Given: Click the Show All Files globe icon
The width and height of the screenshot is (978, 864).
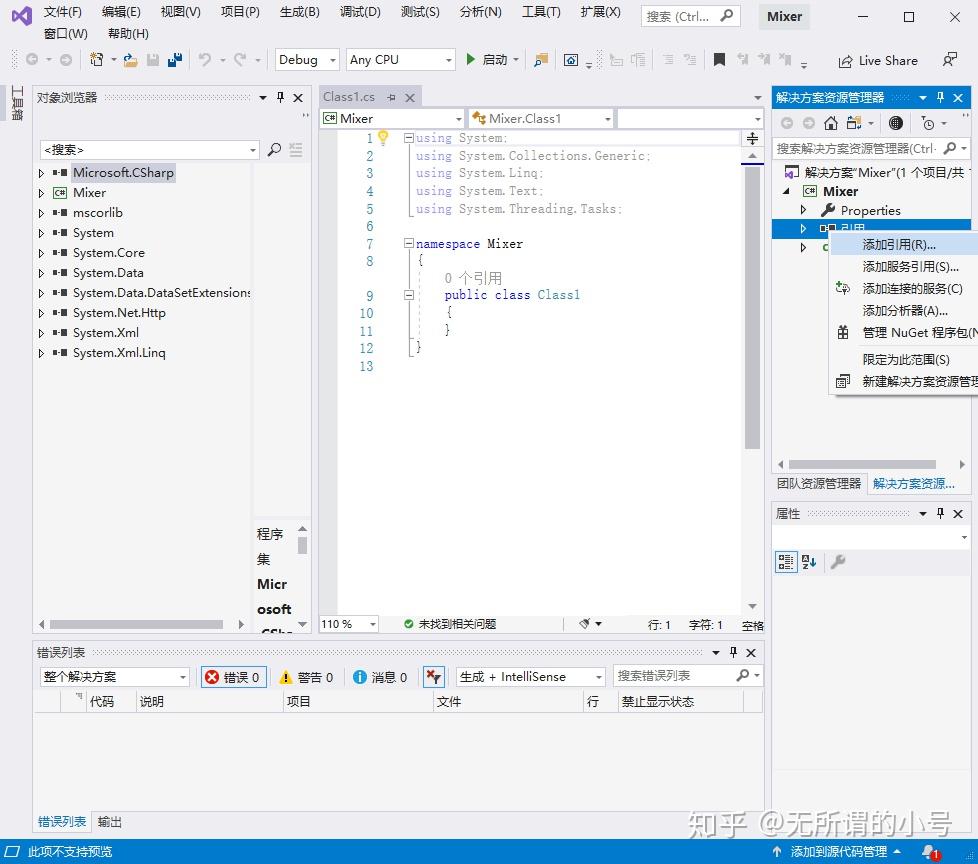Looking at the screenshot, I should 896,123.
